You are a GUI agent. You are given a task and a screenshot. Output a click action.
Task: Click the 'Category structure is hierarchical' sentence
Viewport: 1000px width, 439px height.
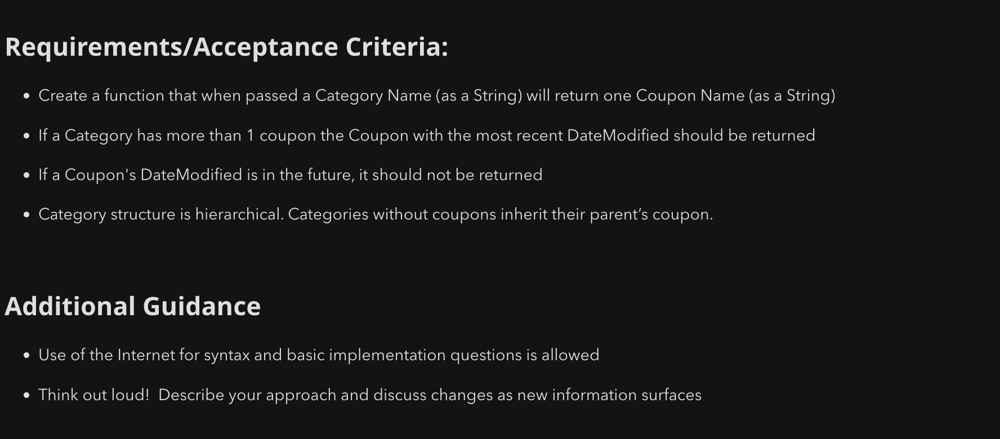pos(161,214)
